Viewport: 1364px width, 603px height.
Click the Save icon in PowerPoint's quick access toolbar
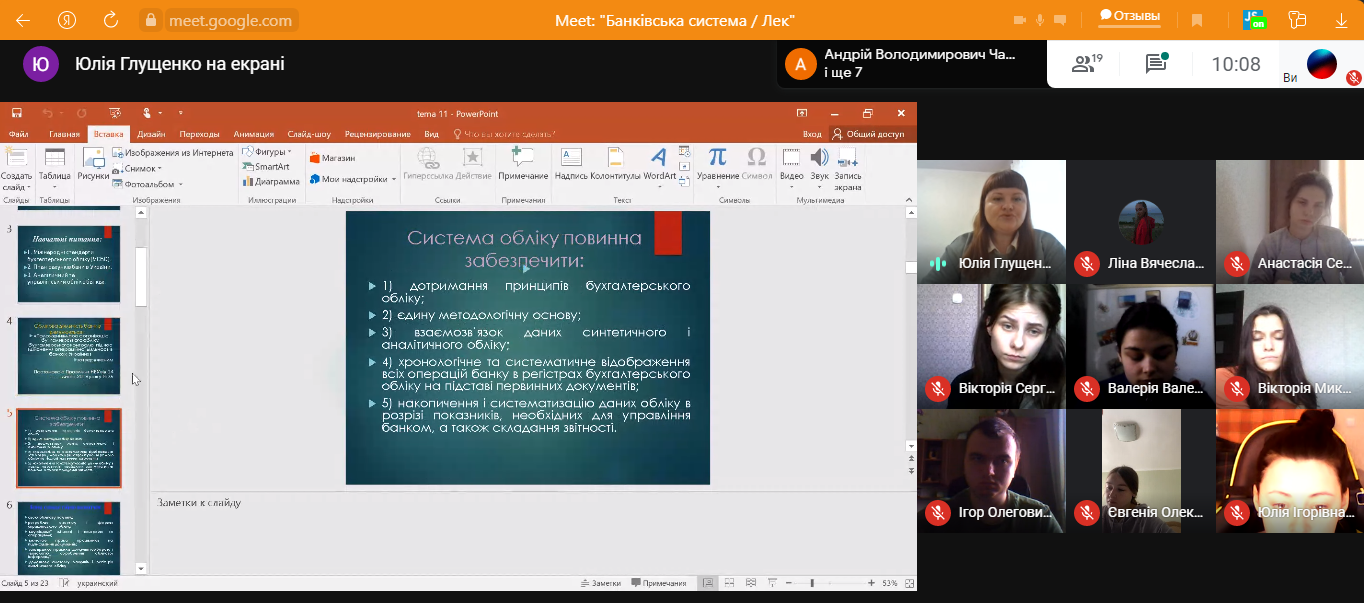18,113
